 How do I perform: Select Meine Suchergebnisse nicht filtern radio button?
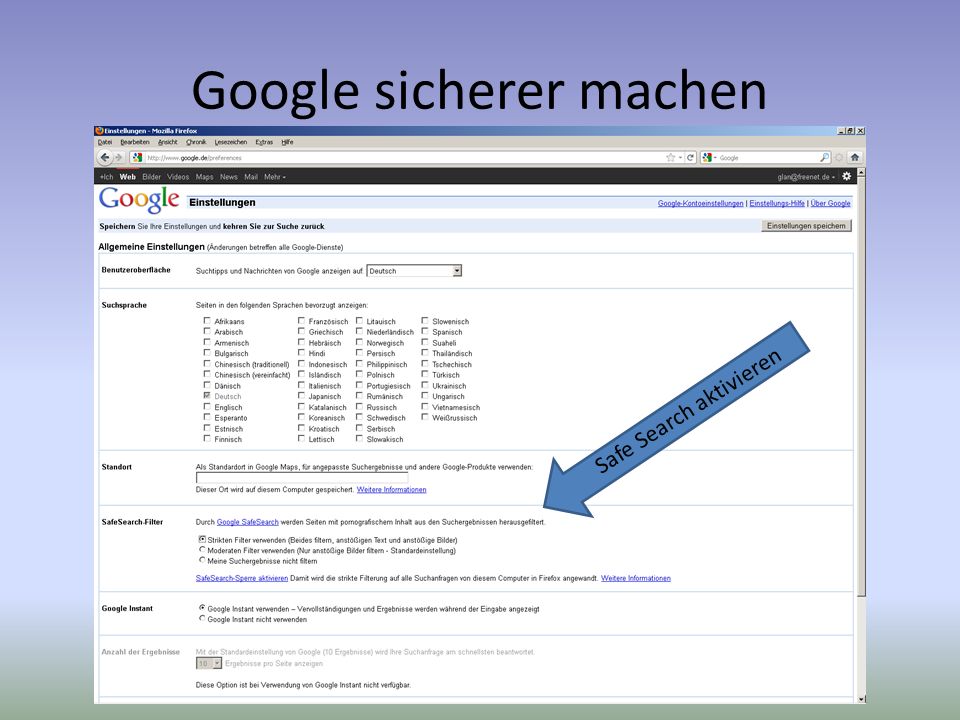tap(202, 560)
